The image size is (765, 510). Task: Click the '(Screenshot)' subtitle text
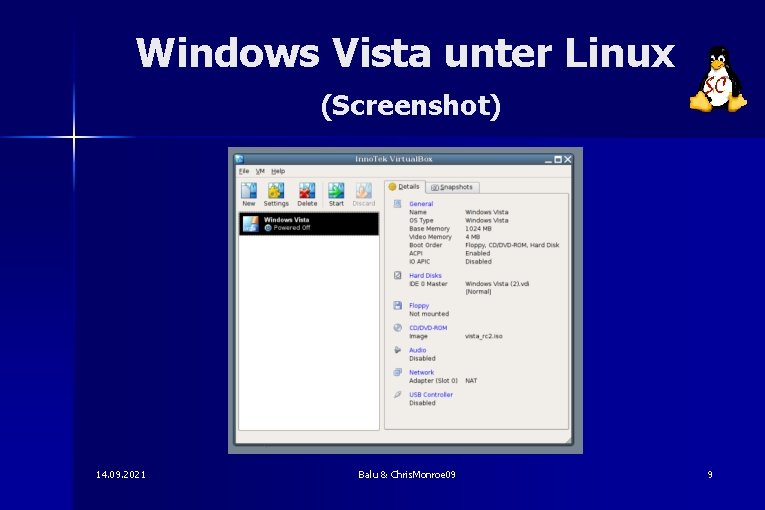coord(411,106)
